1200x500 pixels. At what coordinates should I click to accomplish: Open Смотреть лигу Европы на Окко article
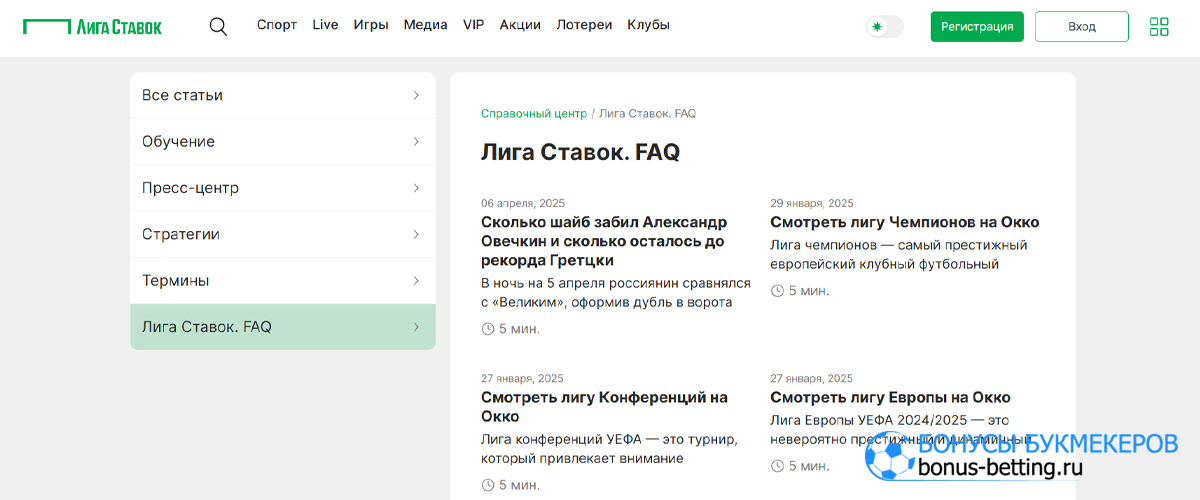tap(890, 397)
